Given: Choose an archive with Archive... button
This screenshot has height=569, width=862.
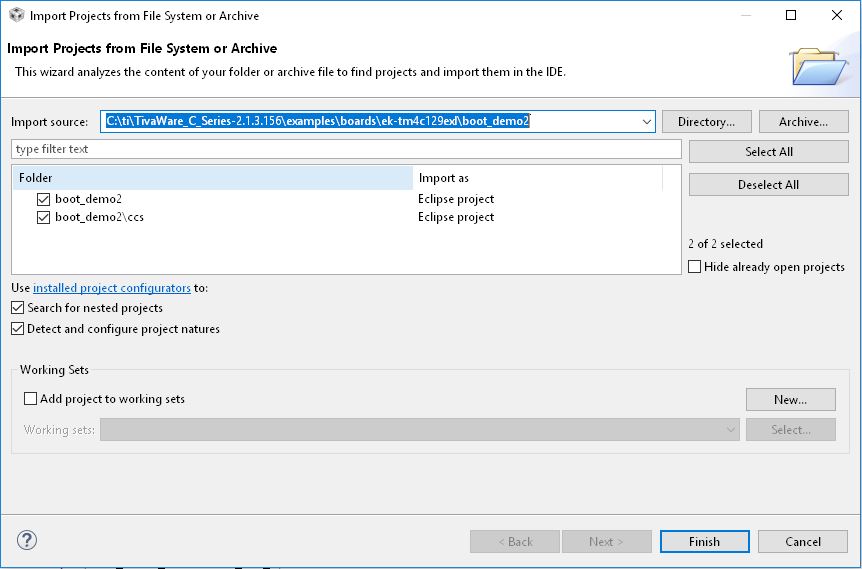Looking at the screenshot, I should click(803, 121).
